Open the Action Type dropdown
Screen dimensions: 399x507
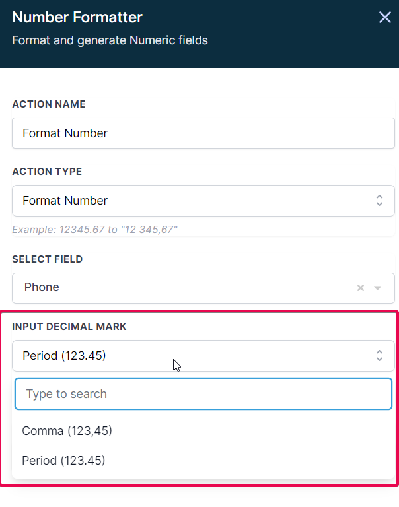(203, 201)
